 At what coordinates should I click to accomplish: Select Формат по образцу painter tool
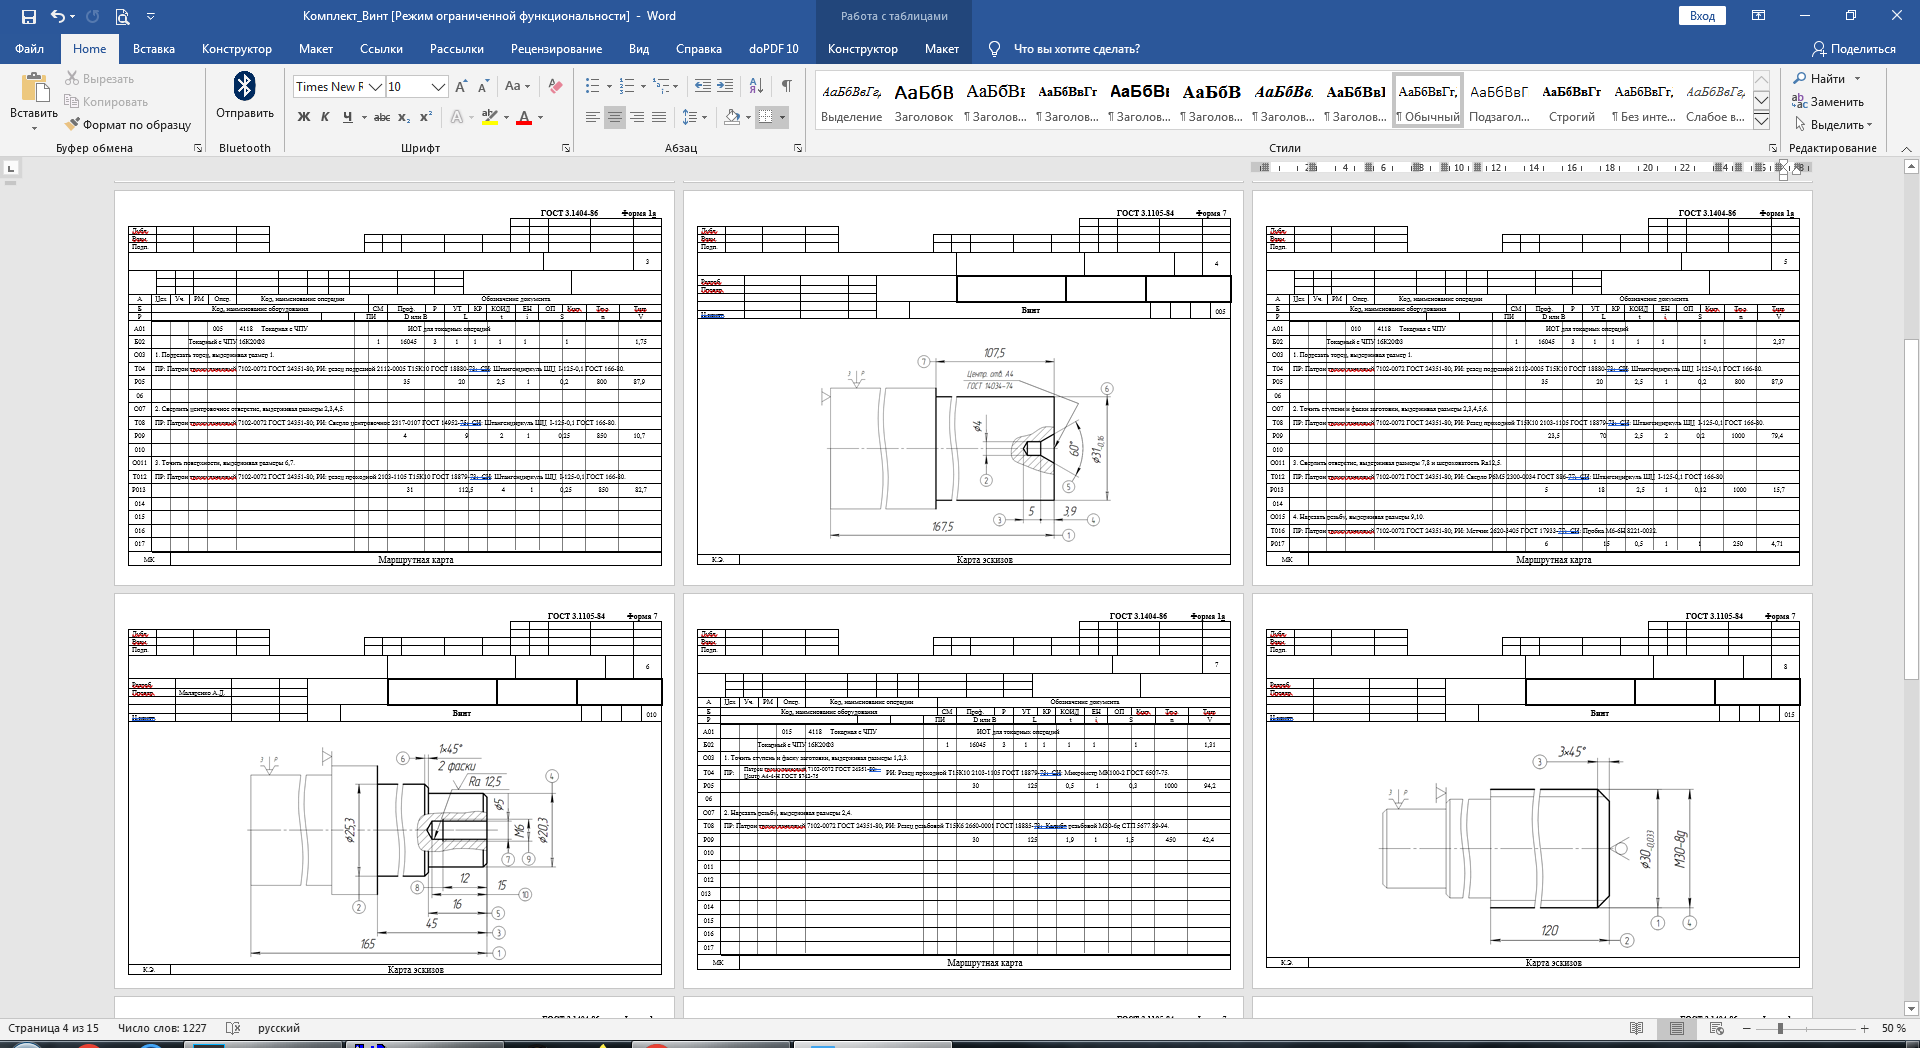coord(128,125)
